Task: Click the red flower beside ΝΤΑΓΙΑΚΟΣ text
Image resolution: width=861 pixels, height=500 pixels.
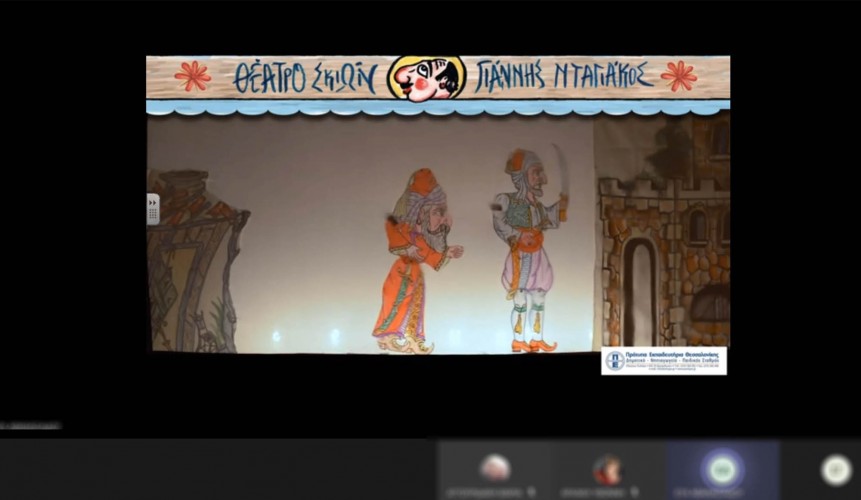Action: click(x=679, y=76)
